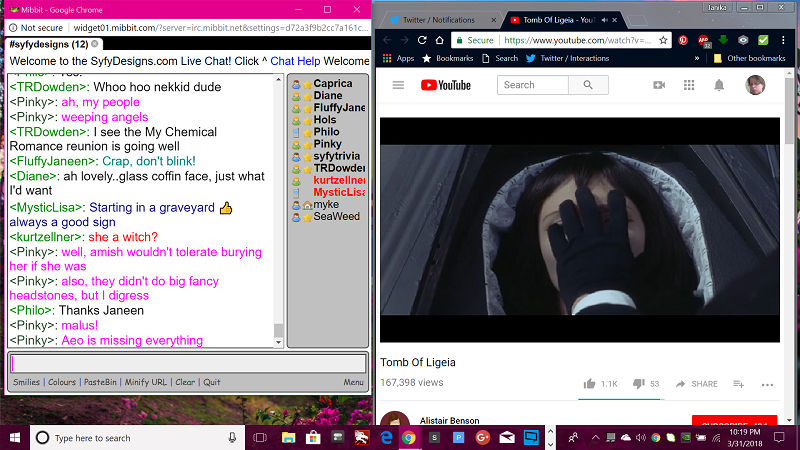
Task: Click the green checkmark extension icon
Action: [763, 40]
